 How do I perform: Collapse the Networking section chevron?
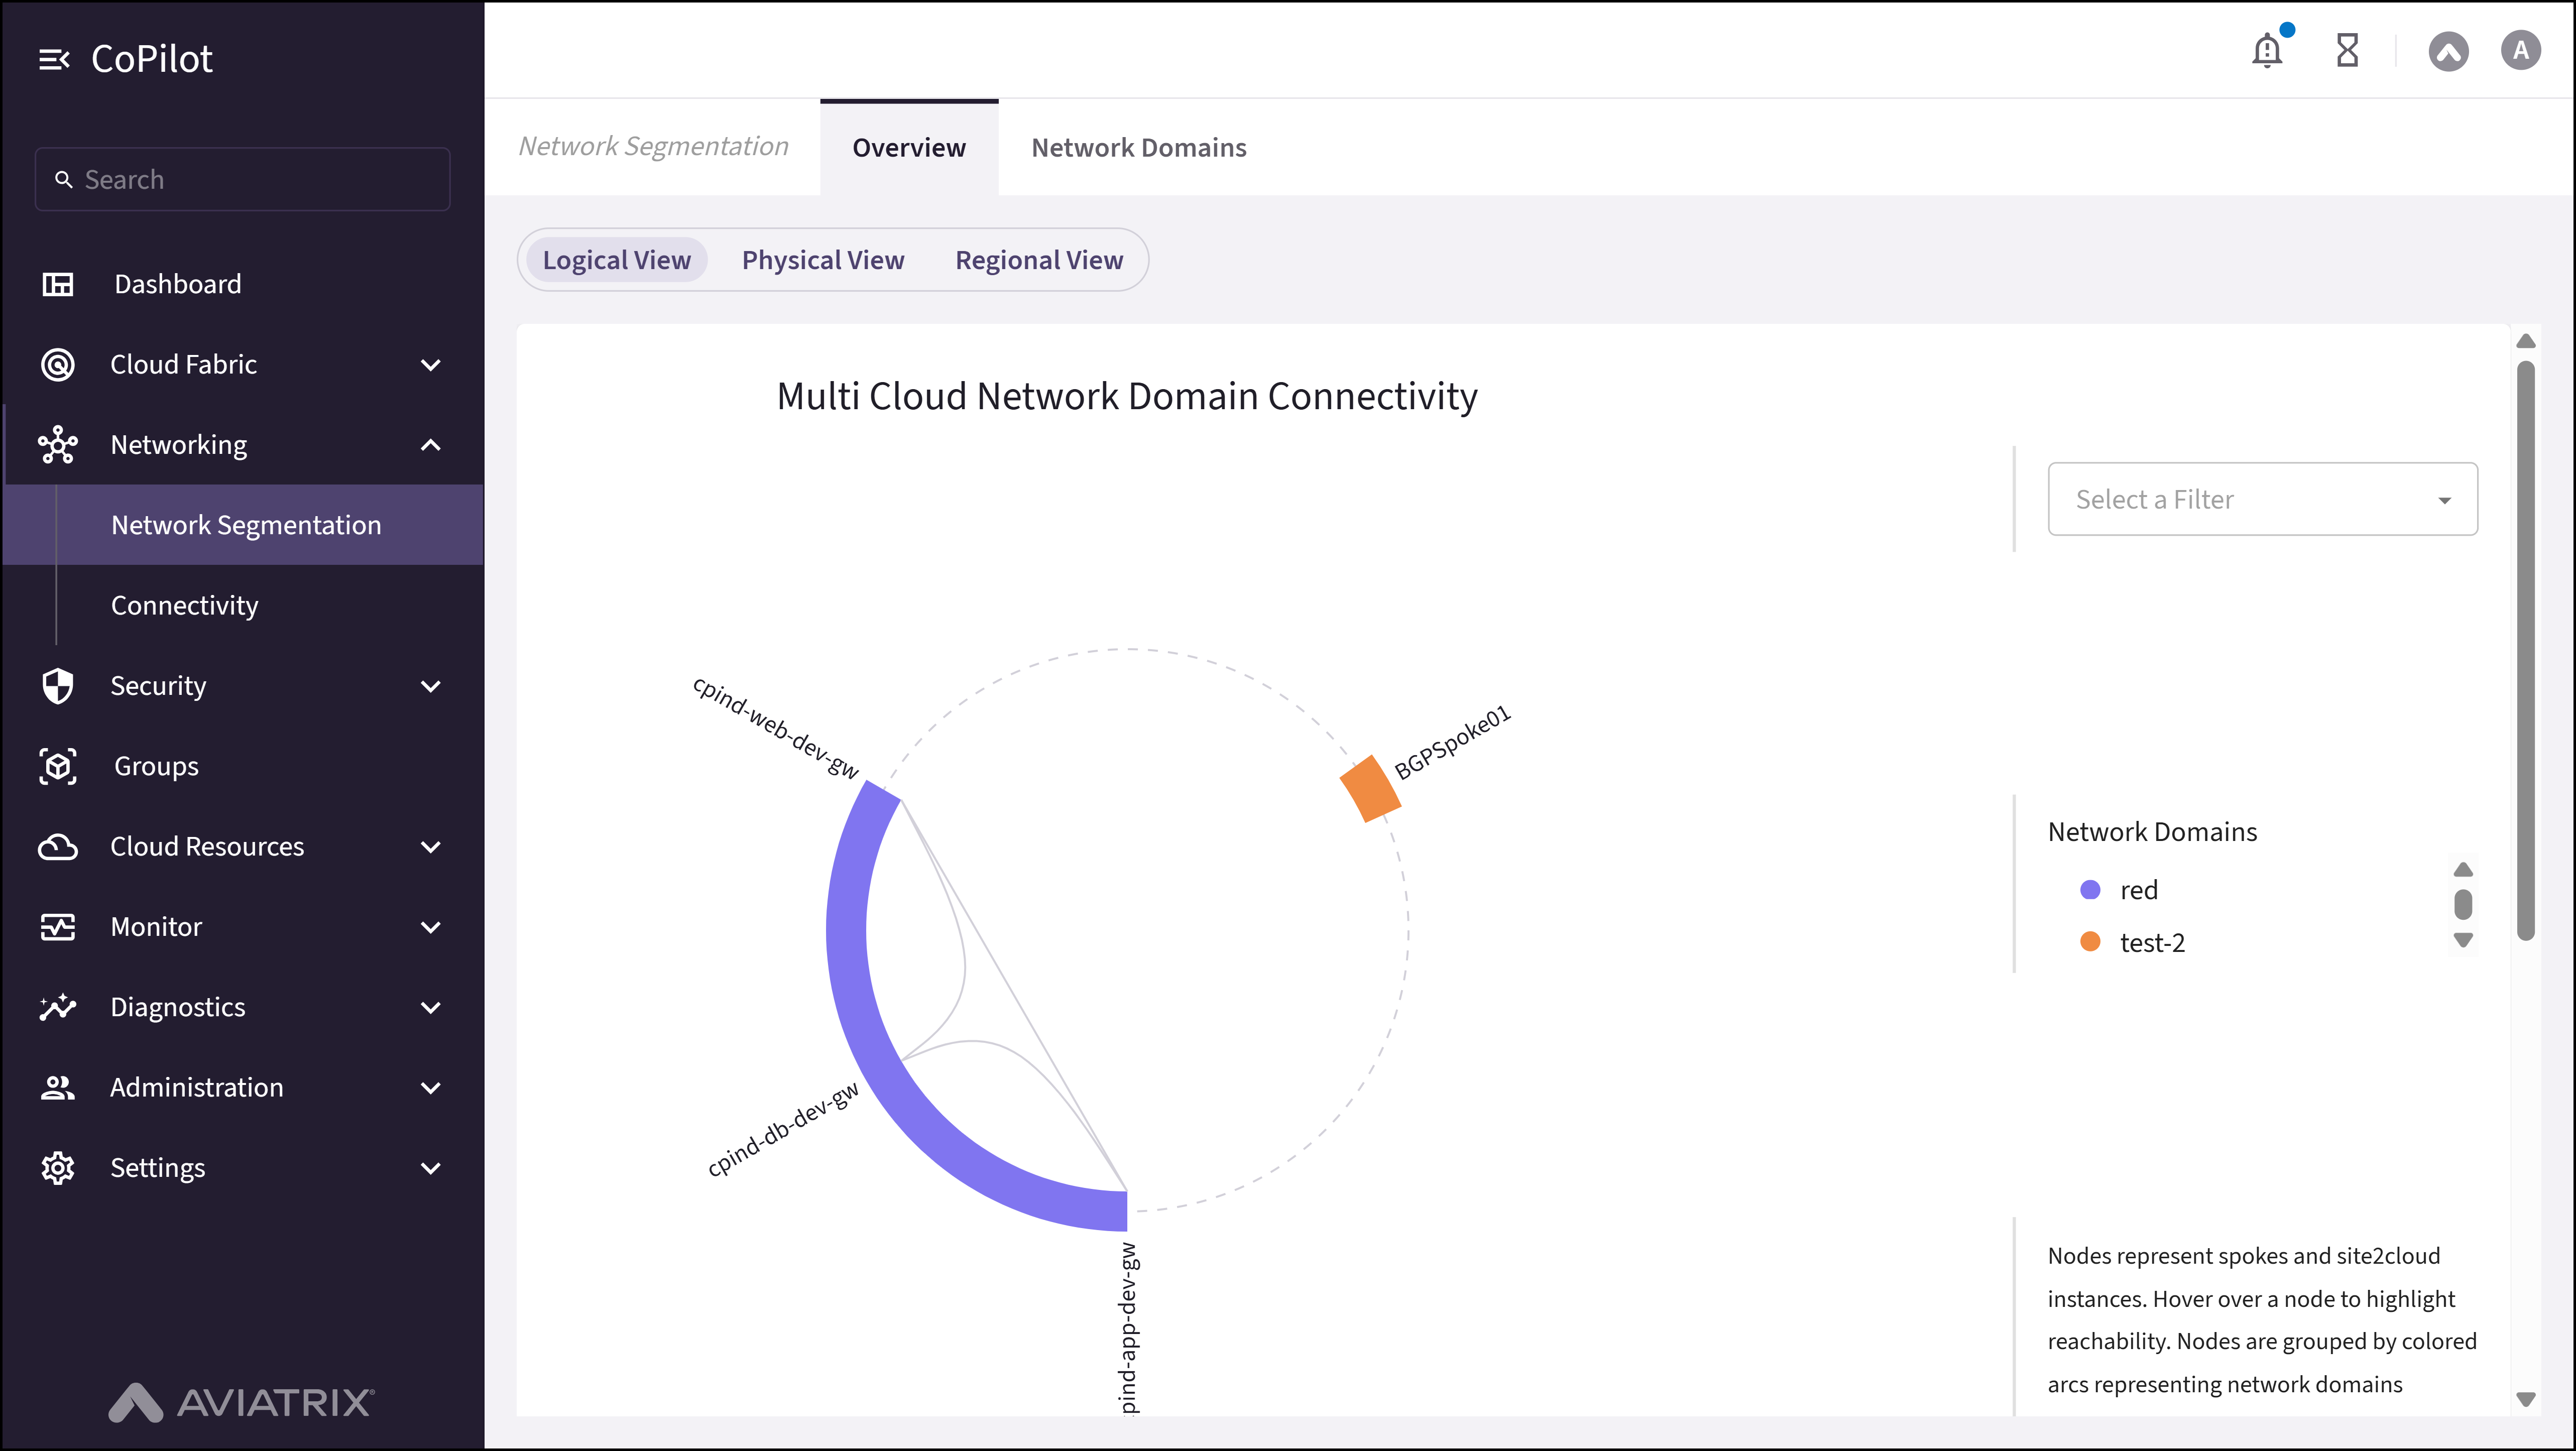(x=430, y=444)
